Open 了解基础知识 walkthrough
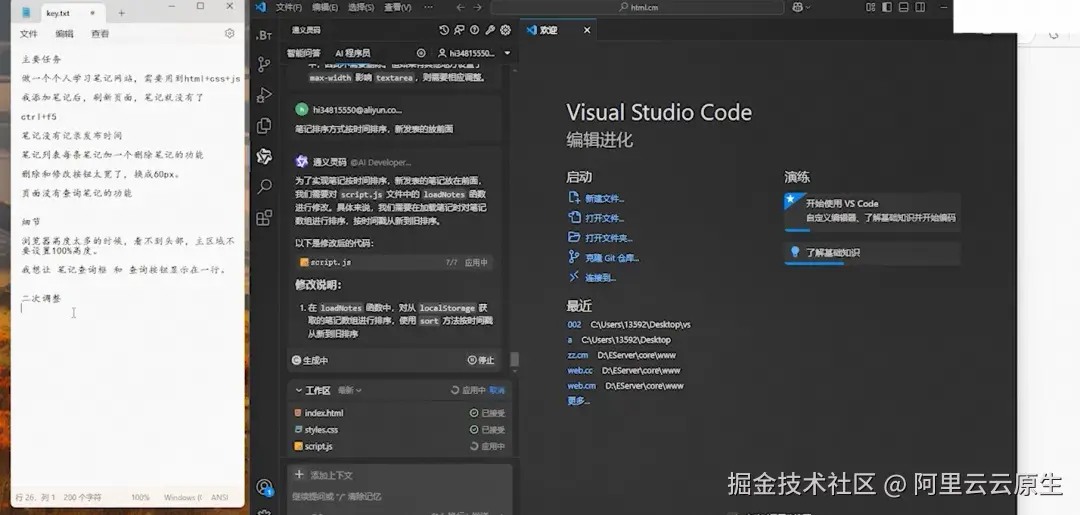1080x515 pixels. (872, 252)
